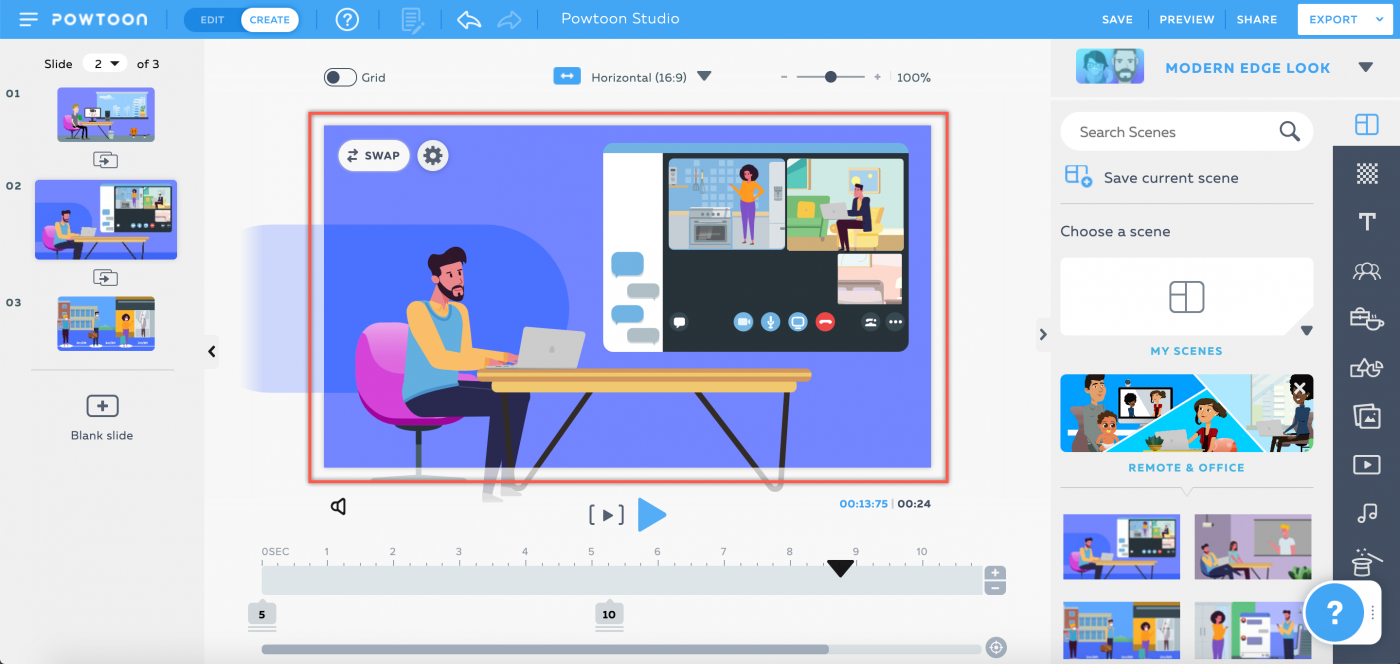Switch to EDIT mode
Image resolution: width=1400 pixels, height=664 pixels.
212,19
